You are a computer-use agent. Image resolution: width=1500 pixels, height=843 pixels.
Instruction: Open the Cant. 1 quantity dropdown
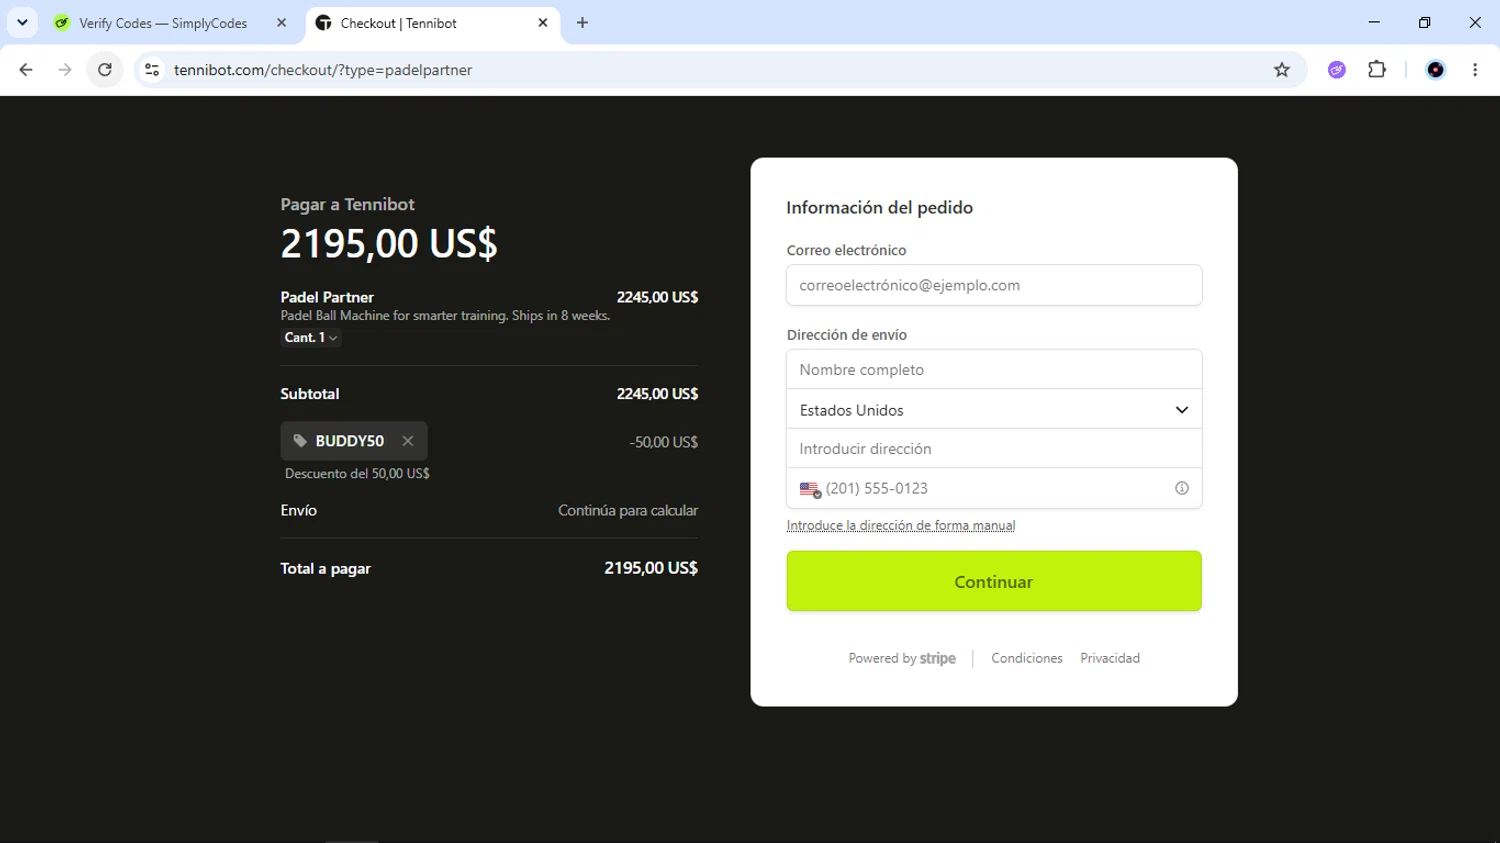coord(311,338)
